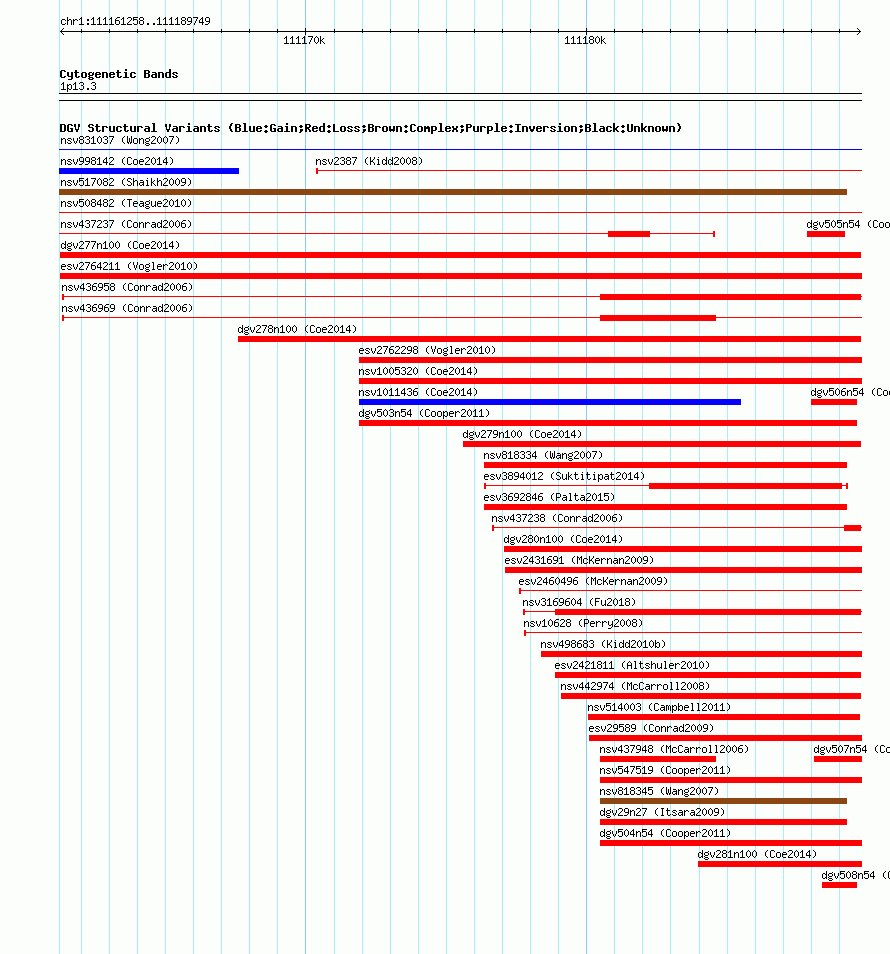
Task: Select dgv279n100 (Coe2014) label
Action: (522, 434)
